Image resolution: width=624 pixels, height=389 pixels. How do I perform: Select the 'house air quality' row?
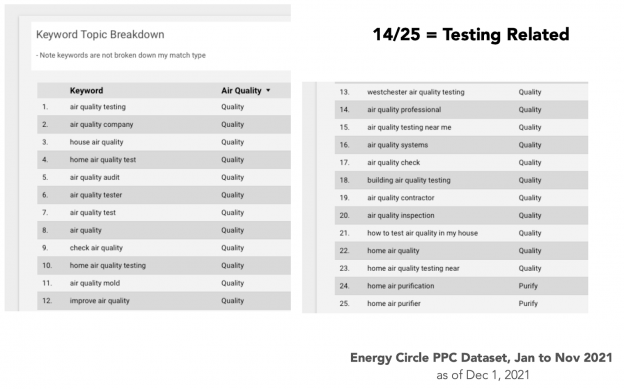pyautogui.click(x=164, y=142)
